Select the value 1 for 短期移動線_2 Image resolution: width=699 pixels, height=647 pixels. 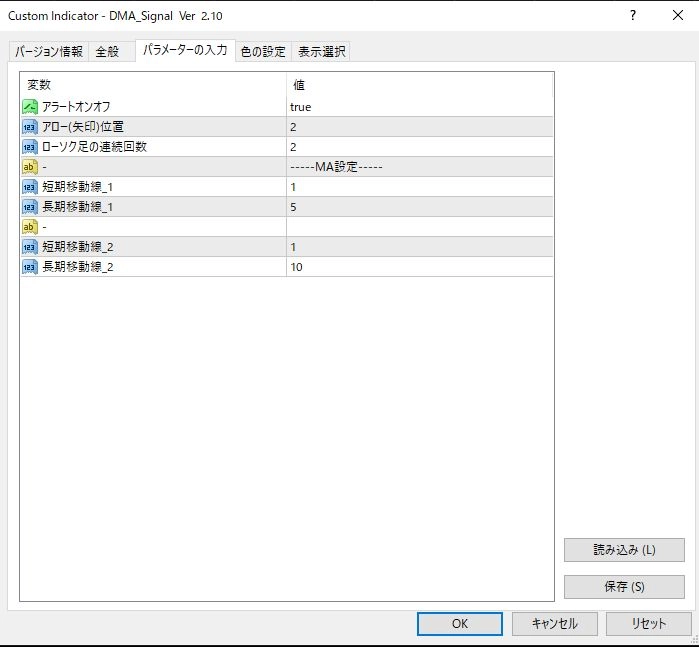pos(293,247)
